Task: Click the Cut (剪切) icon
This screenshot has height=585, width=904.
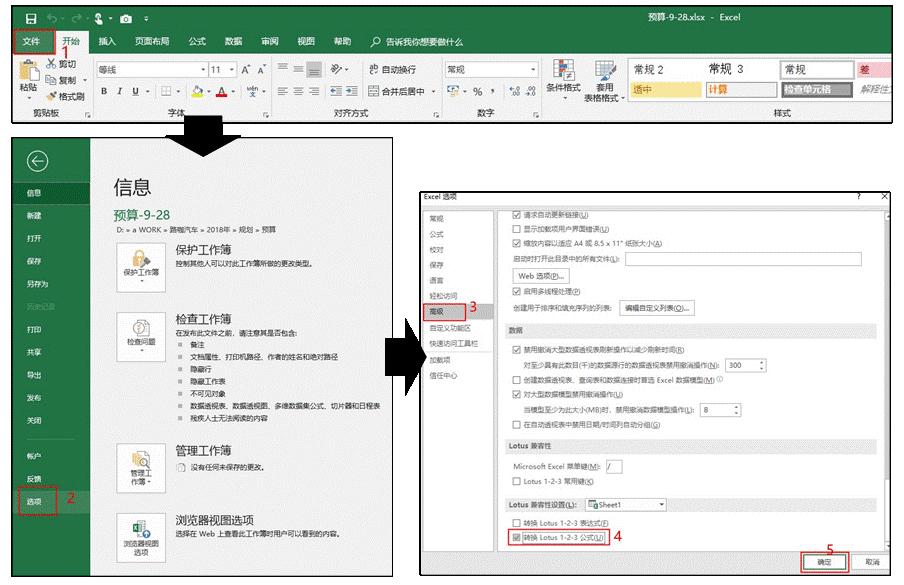Action: tap(51, 64)
